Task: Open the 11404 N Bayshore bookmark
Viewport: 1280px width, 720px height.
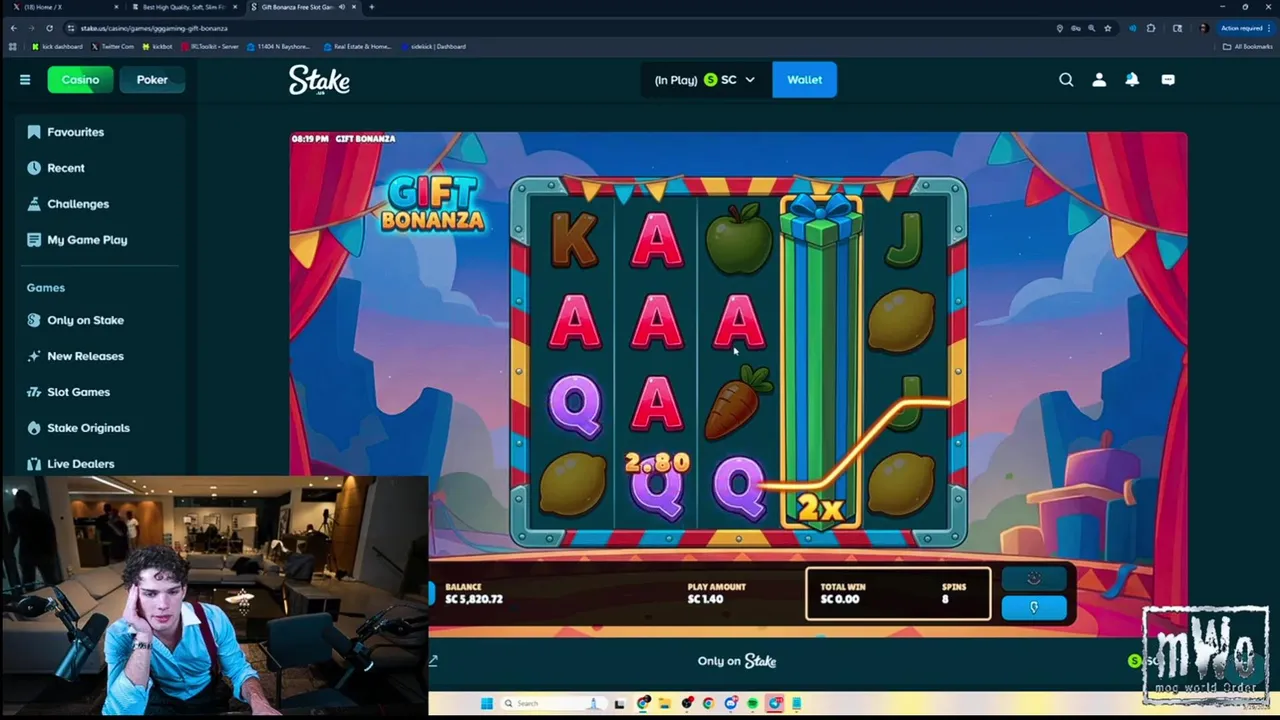Action: click(280, 46)
